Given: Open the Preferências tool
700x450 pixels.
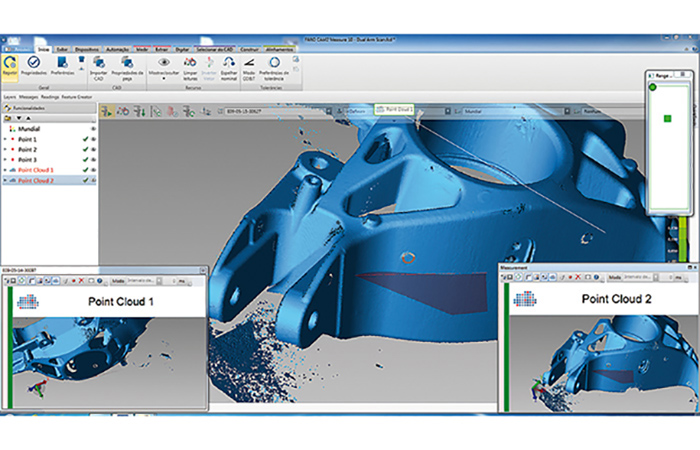Looking at the screenshot, I should [61, 62].
